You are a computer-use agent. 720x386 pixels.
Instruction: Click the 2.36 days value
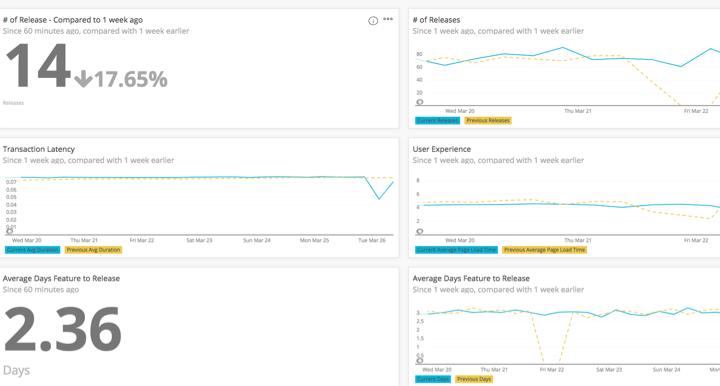pos(62,330)
